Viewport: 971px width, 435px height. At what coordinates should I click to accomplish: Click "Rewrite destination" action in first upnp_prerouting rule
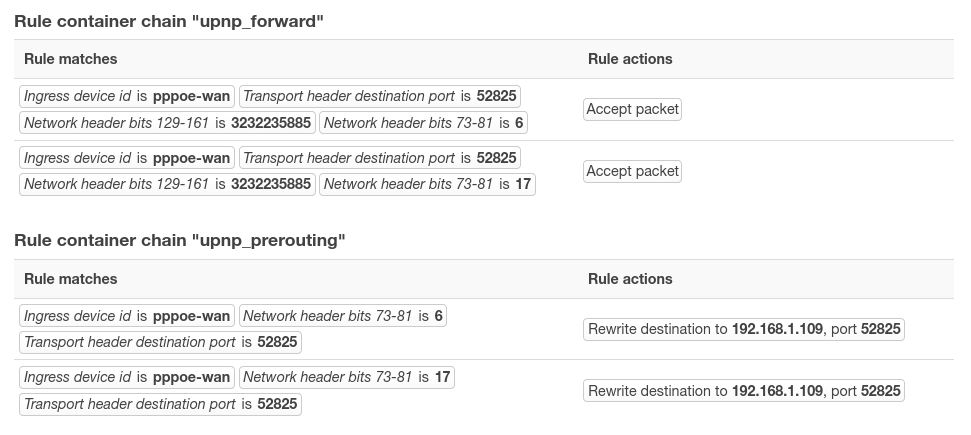(x=743, y=329)
